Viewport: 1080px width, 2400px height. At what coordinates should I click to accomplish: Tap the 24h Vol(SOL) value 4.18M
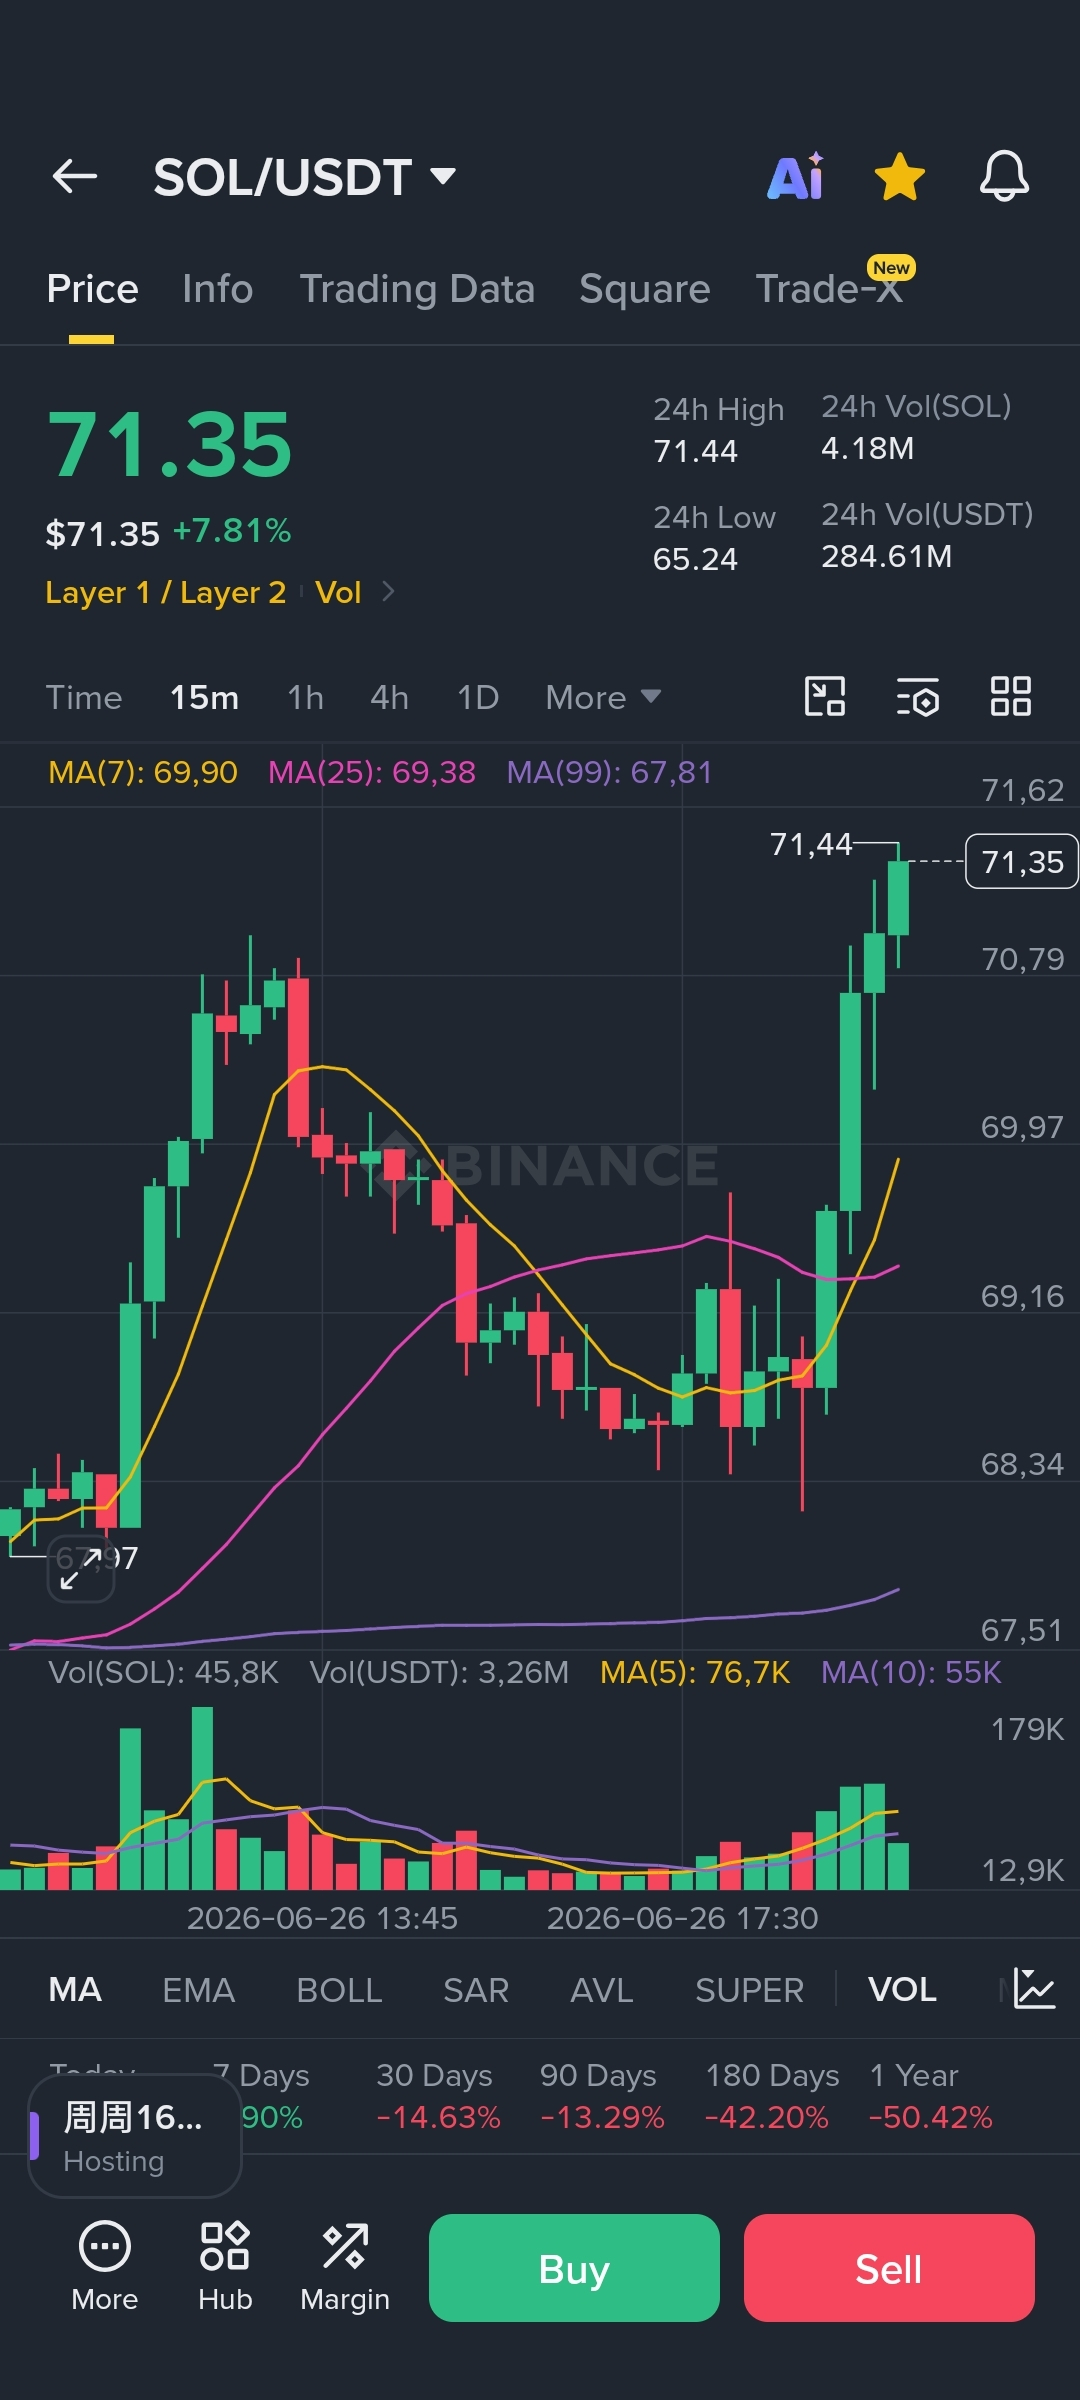click(867, 448)
